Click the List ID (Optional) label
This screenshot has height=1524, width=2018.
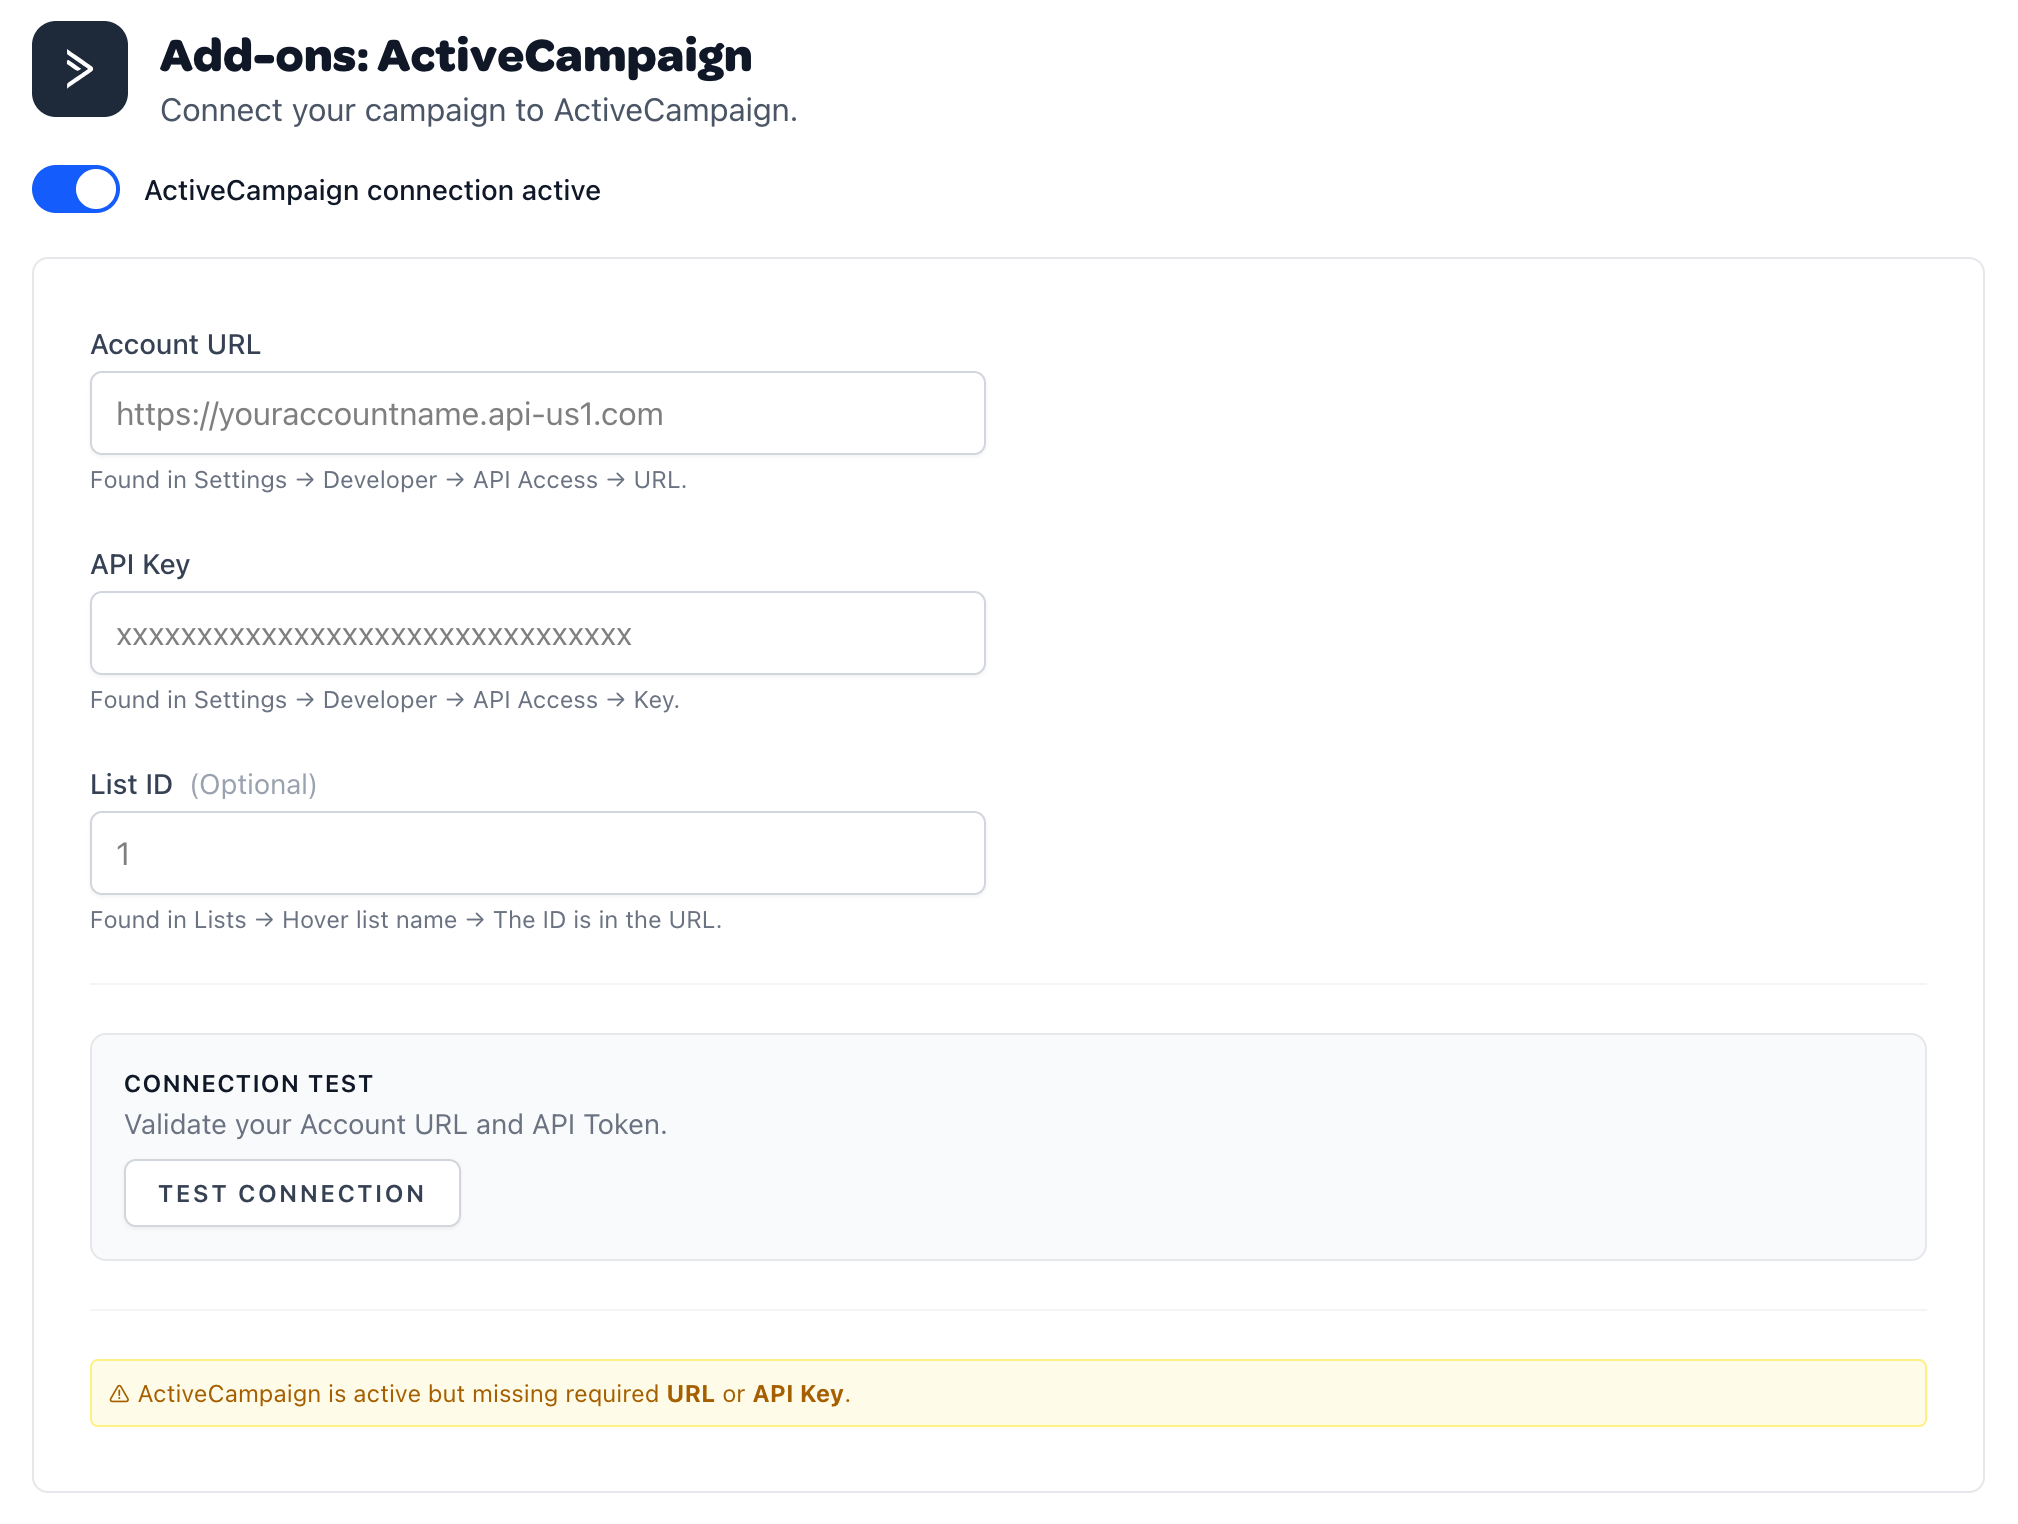point(203,784)
